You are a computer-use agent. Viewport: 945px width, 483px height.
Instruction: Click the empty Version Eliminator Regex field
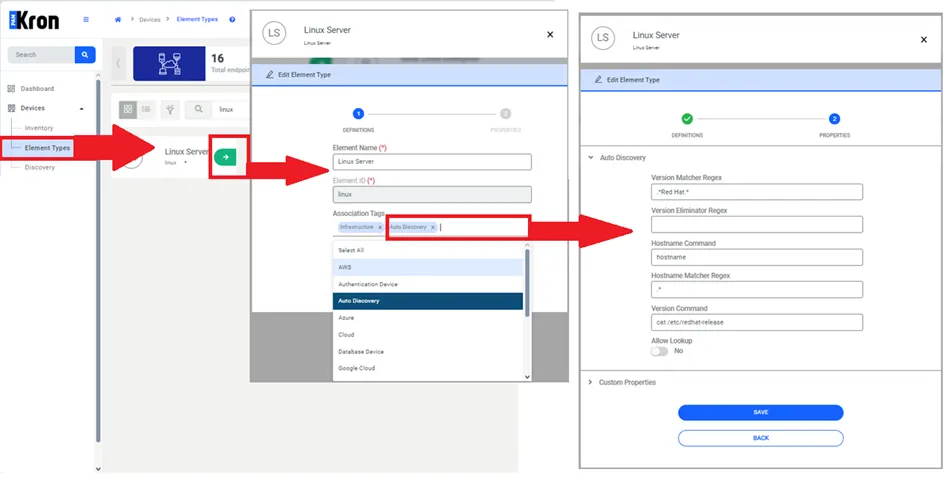coord(757,224)
